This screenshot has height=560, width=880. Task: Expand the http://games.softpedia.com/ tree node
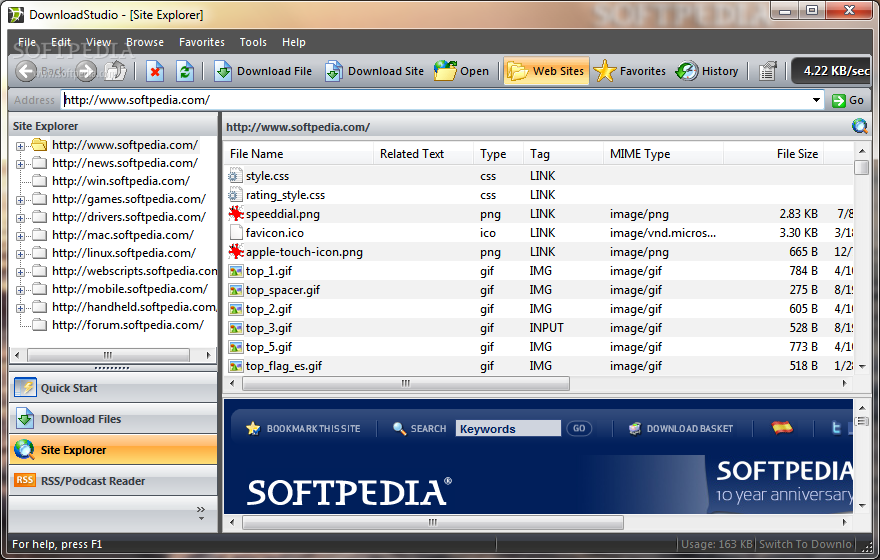(x=20, y=200)
